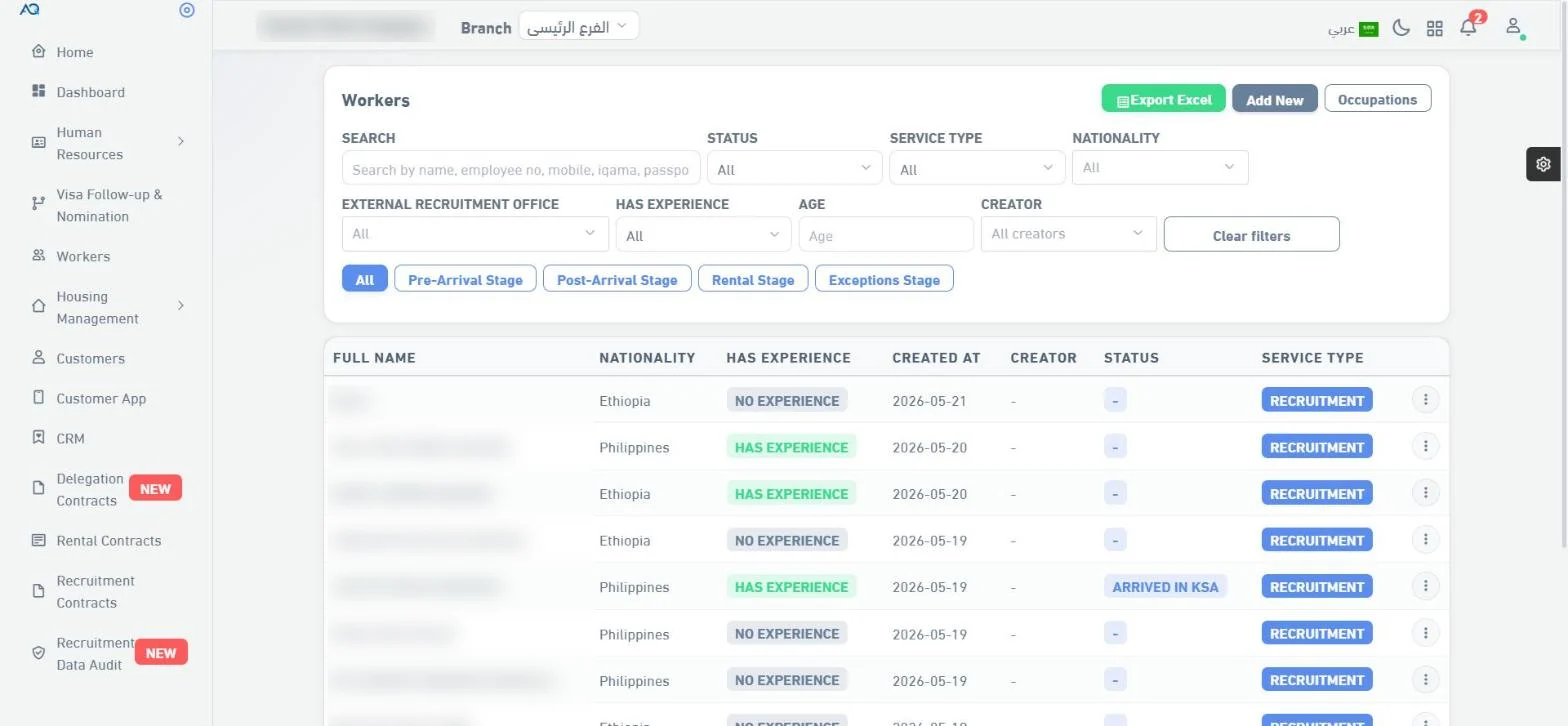Click the Clear filters button
This screenshot has height=726, width=1568.
(x=1251, y=235)
